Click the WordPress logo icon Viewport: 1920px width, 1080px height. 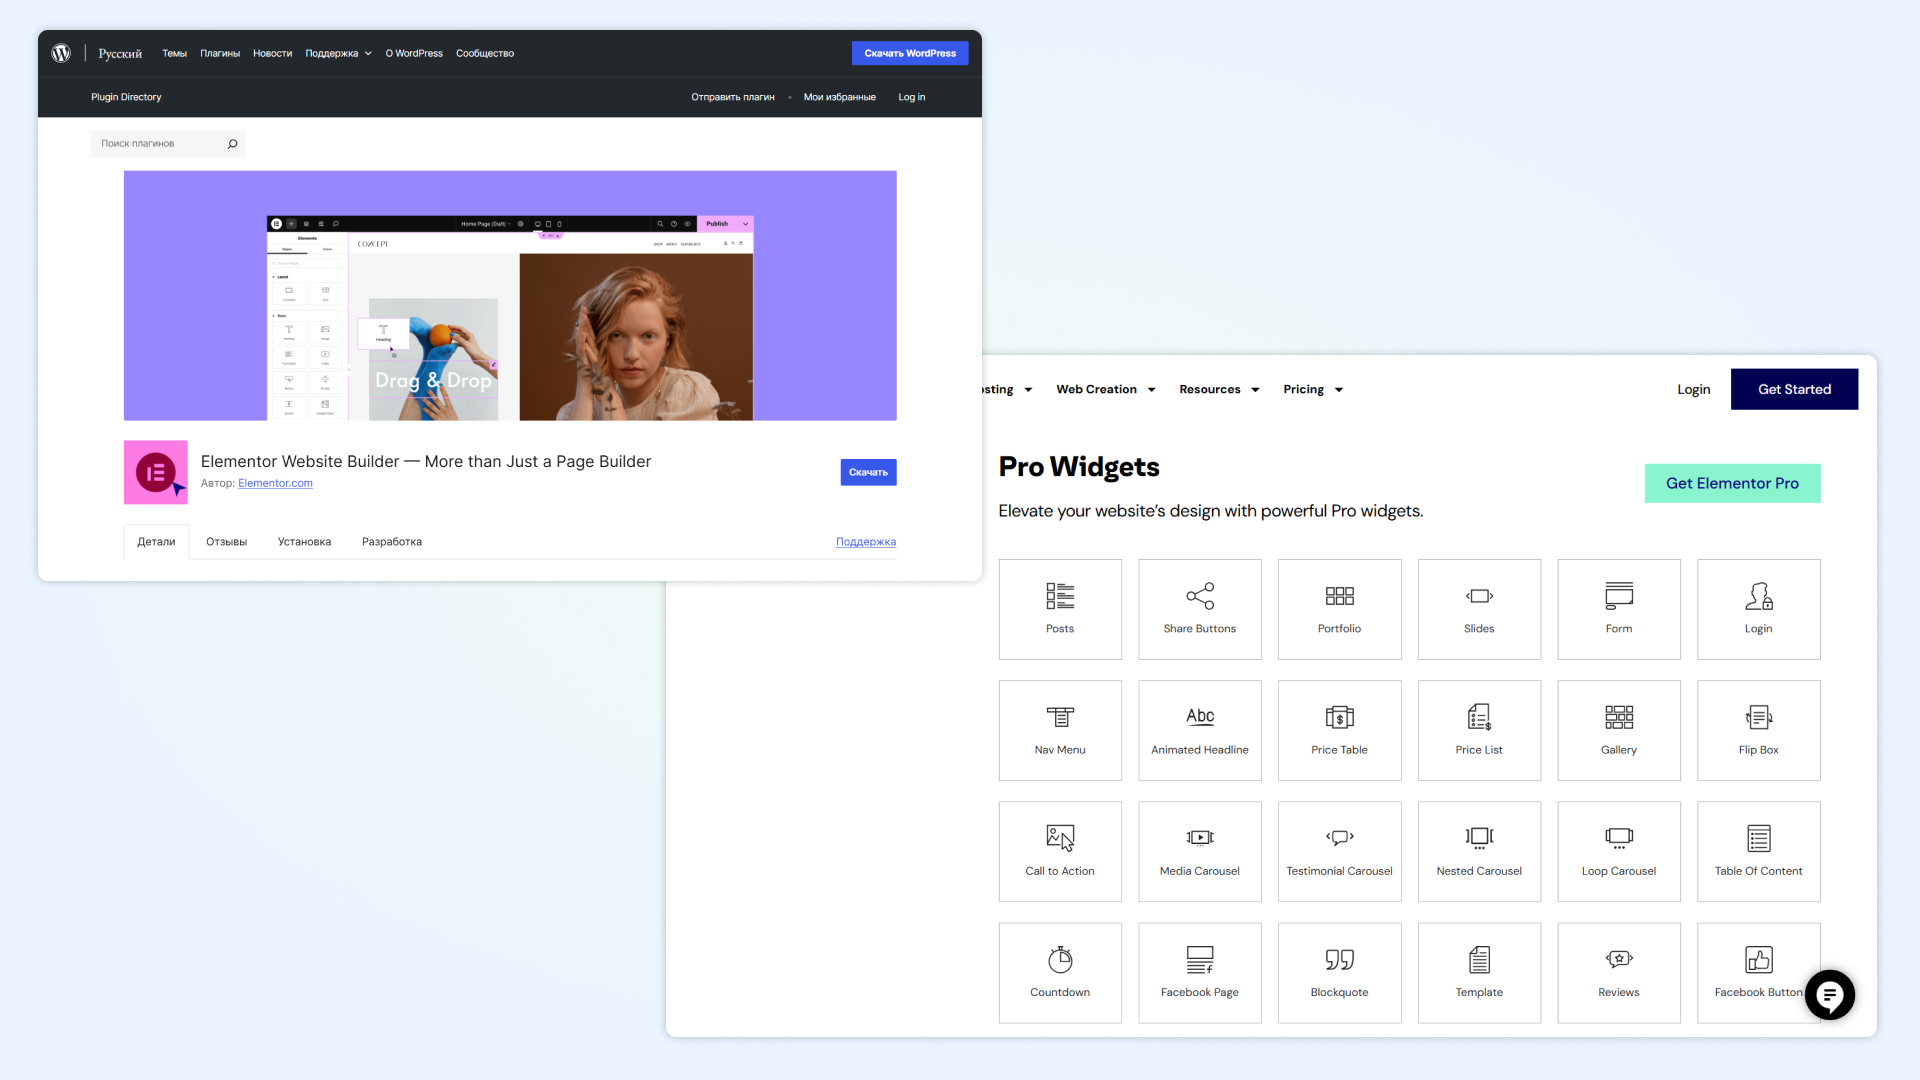click(61, 53)
